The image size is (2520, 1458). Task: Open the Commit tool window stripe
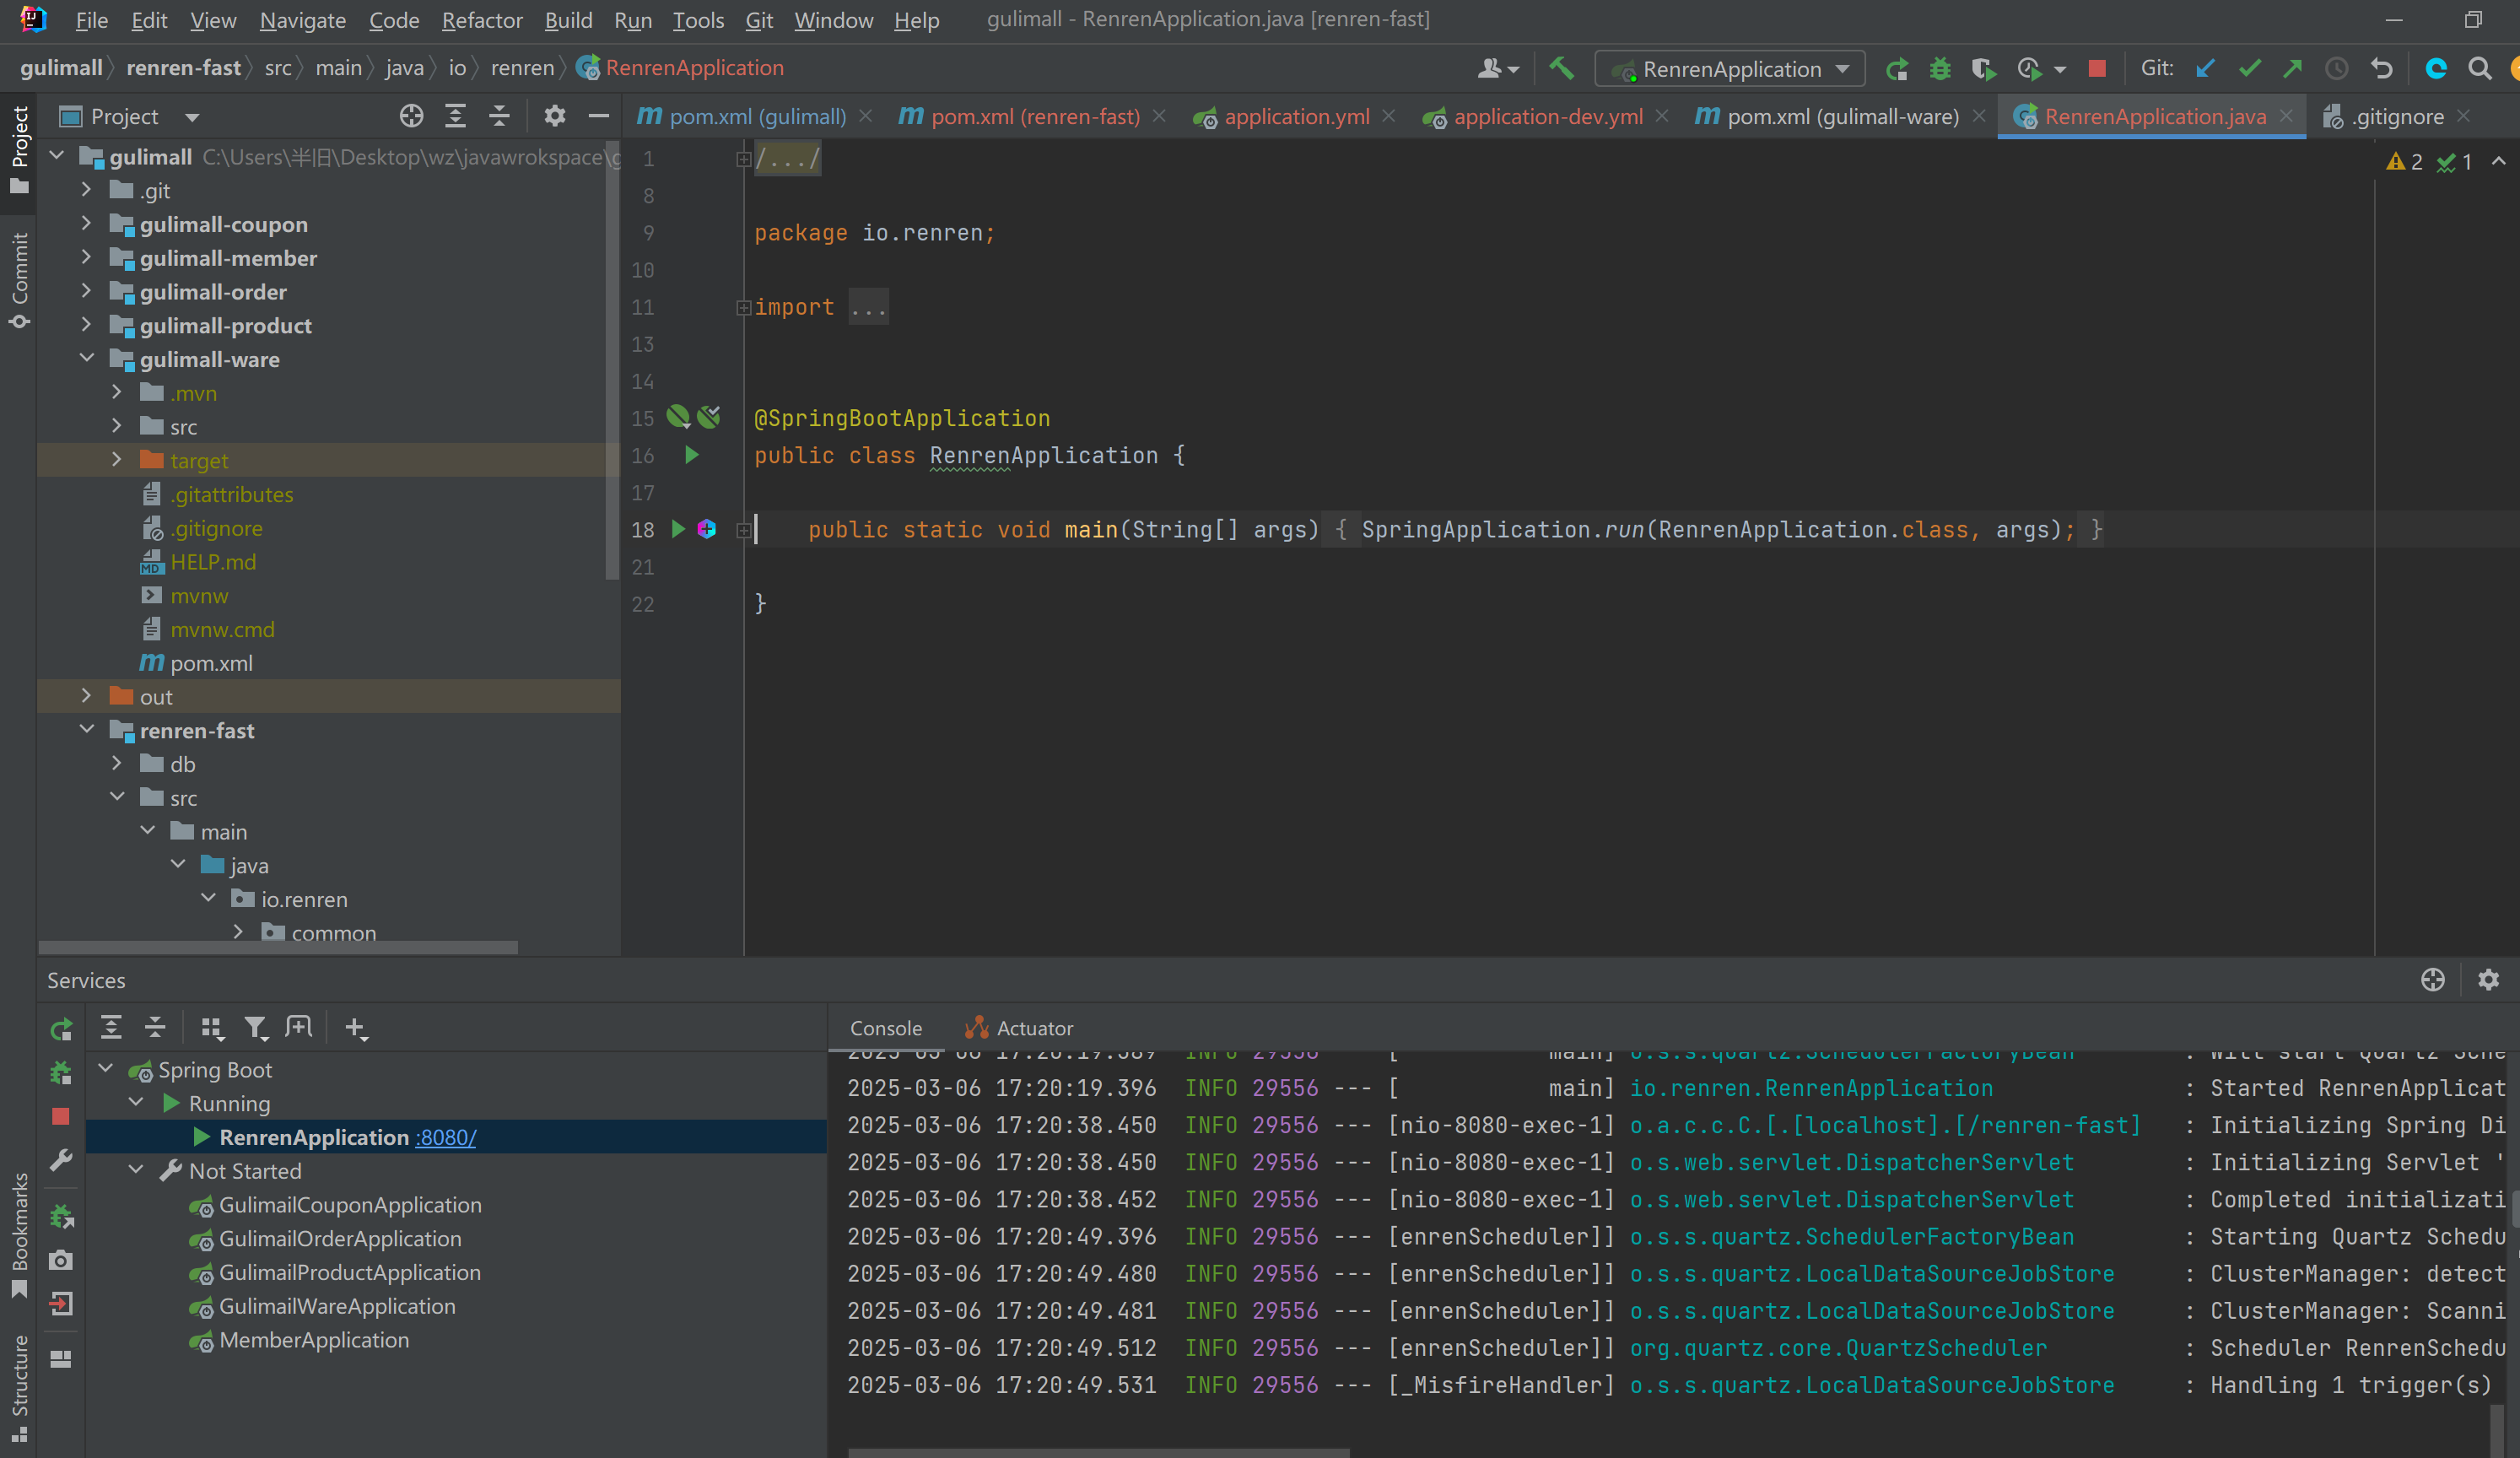tap(19, 280)
